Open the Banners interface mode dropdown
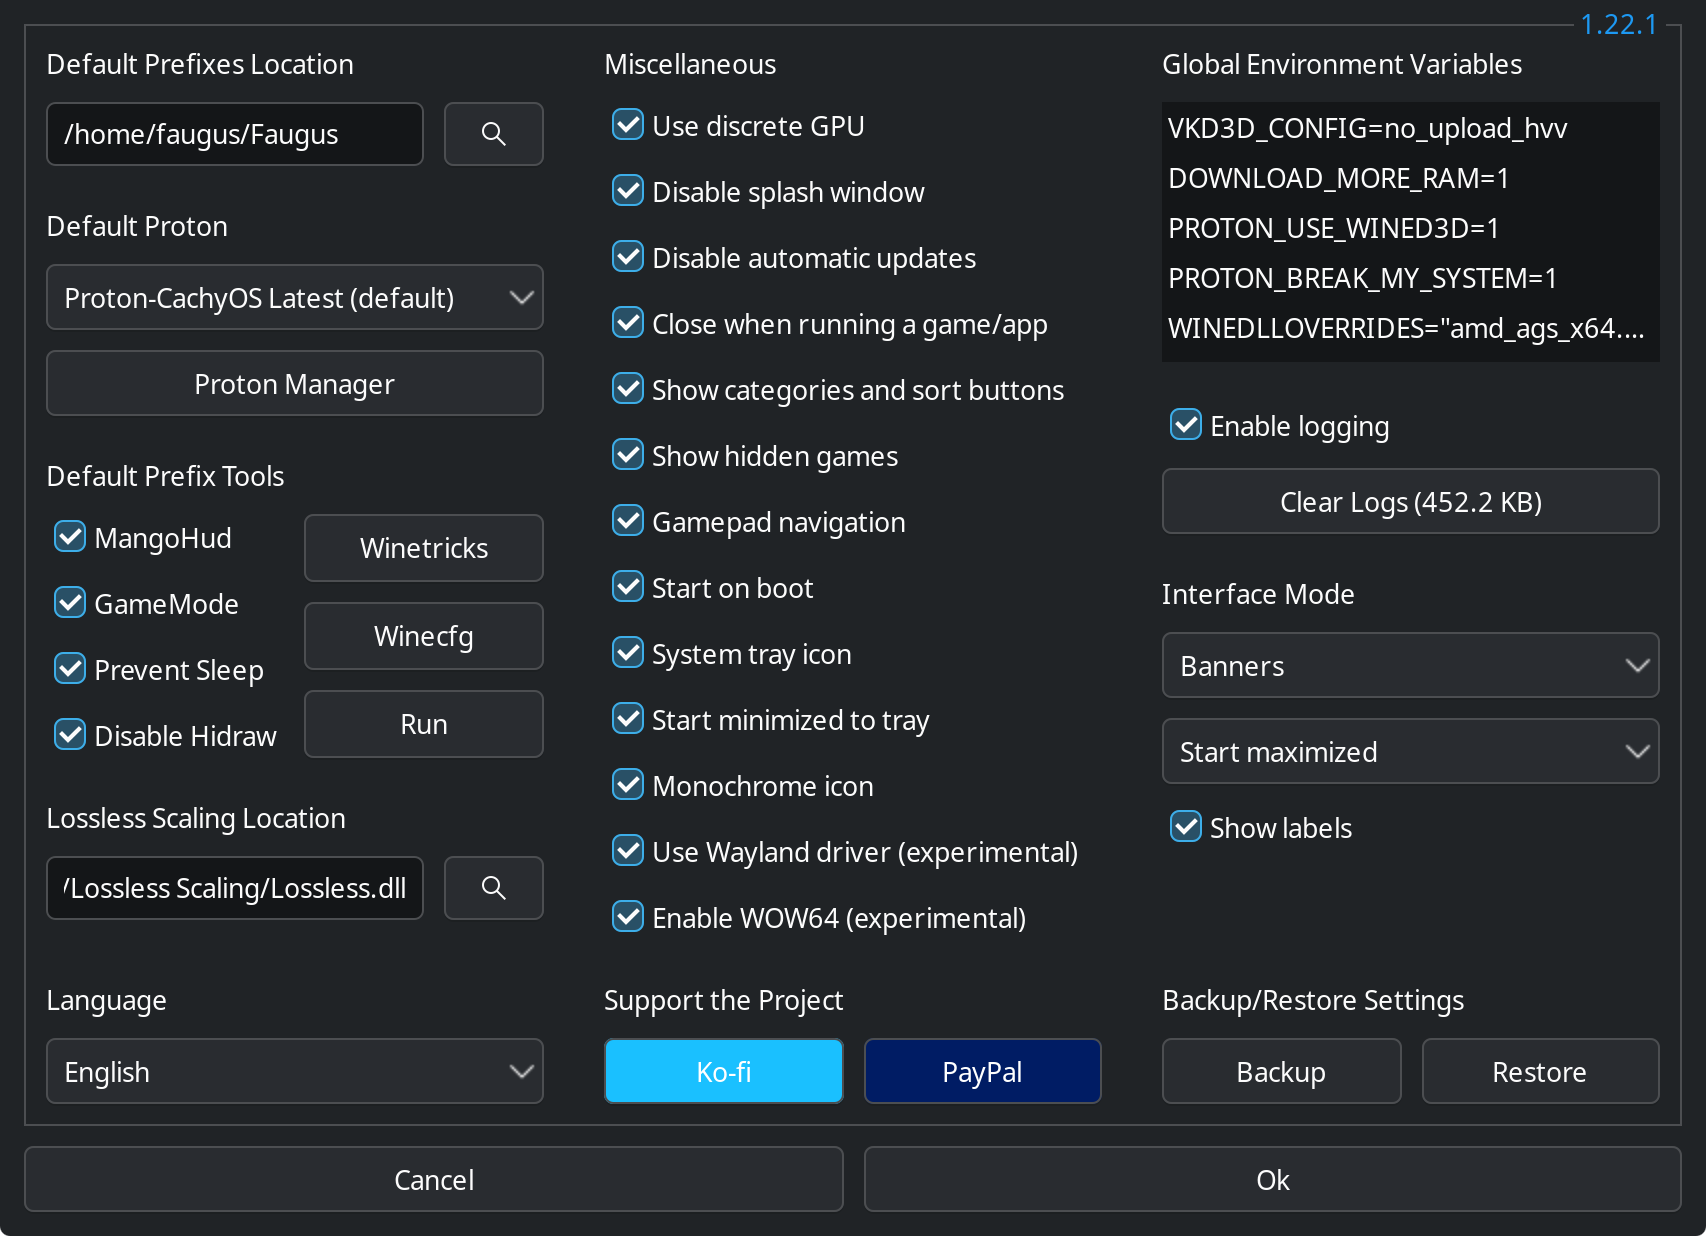This screenshot has height=1236, width=1706. (x=1410, y=665)
